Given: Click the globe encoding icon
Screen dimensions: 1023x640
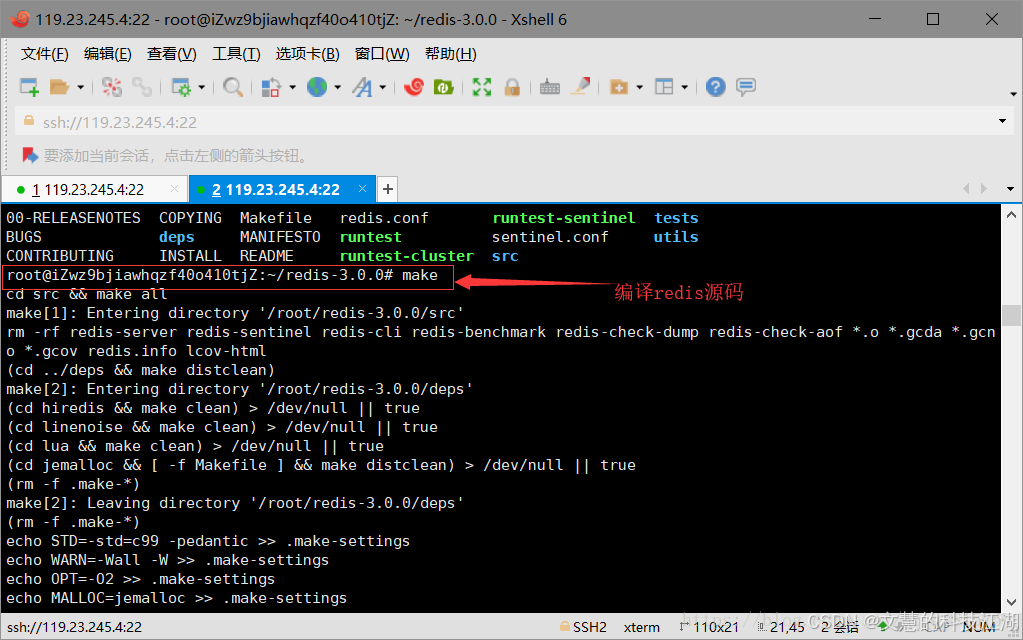Looking at the screenshot, I should (x=317, y=87).
